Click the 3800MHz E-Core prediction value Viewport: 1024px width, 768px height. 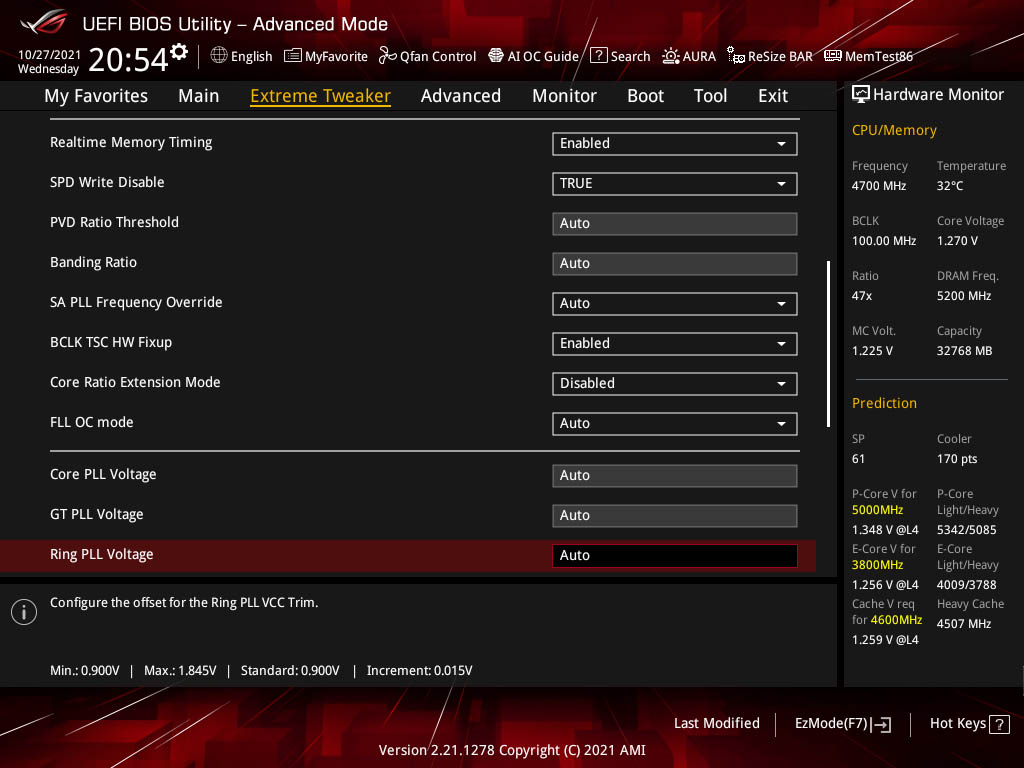click(877, 565)
